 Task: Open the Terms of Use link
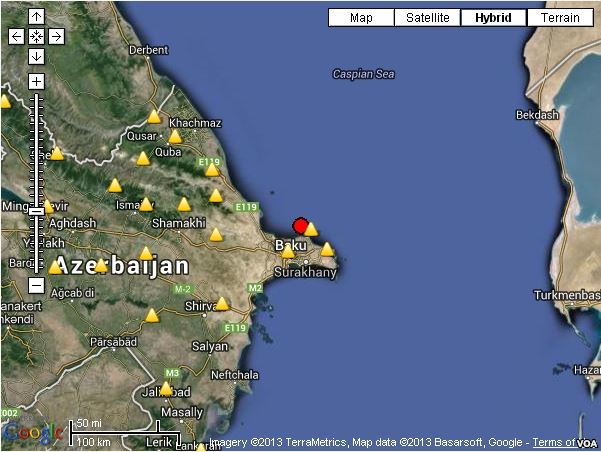[553, 442]
